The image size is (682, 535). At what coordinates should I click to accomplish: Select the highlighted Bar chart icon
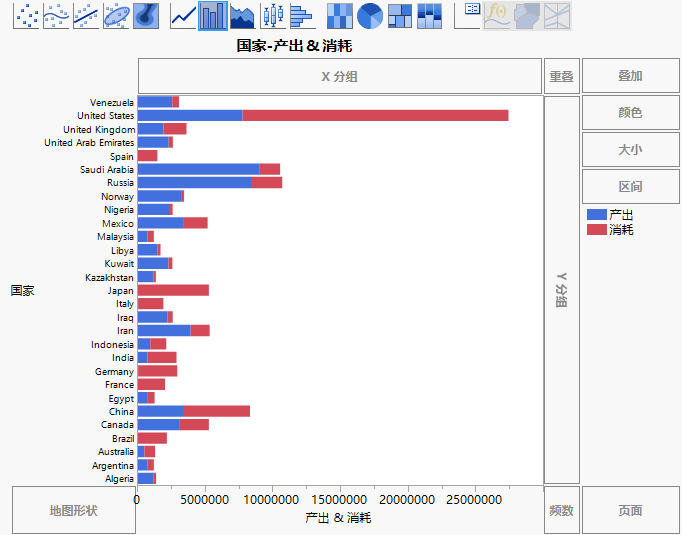tap(212, 15)
